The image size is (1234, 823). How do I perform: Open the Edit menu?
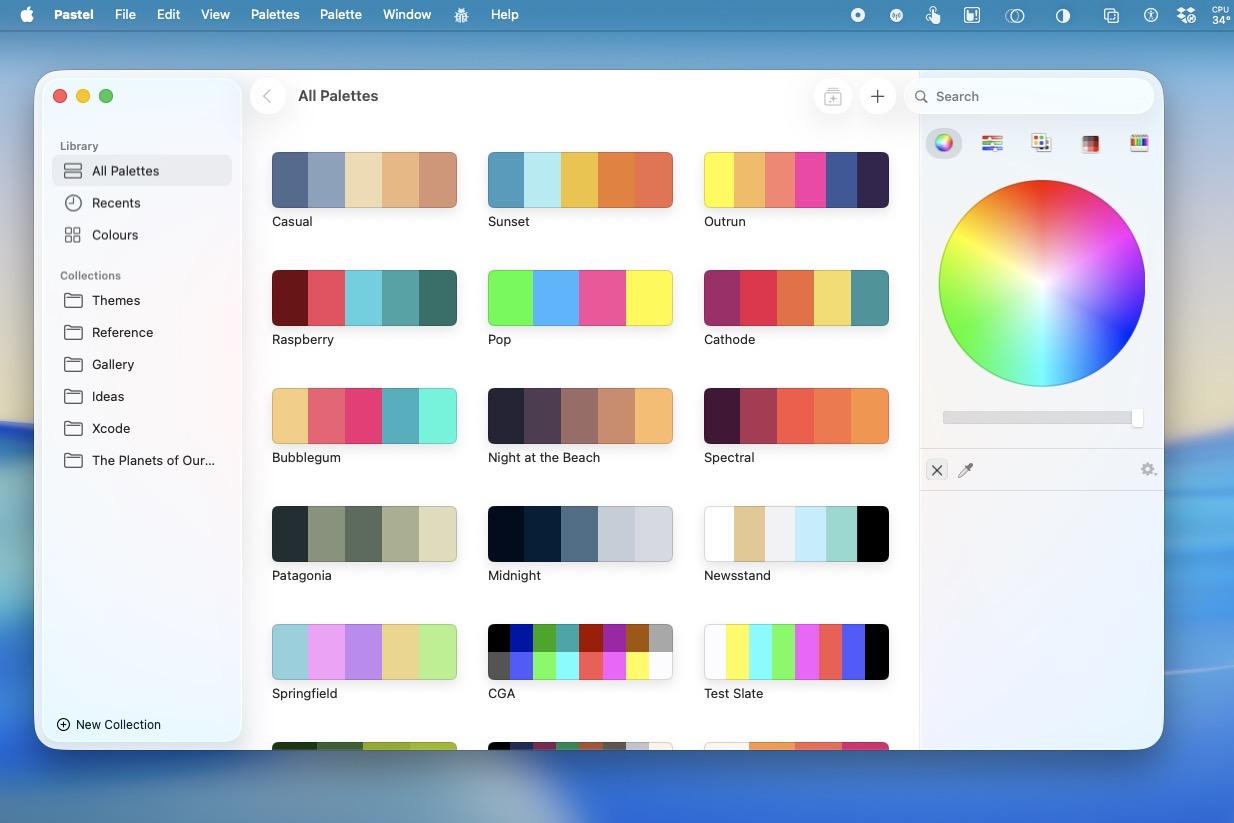168,15
